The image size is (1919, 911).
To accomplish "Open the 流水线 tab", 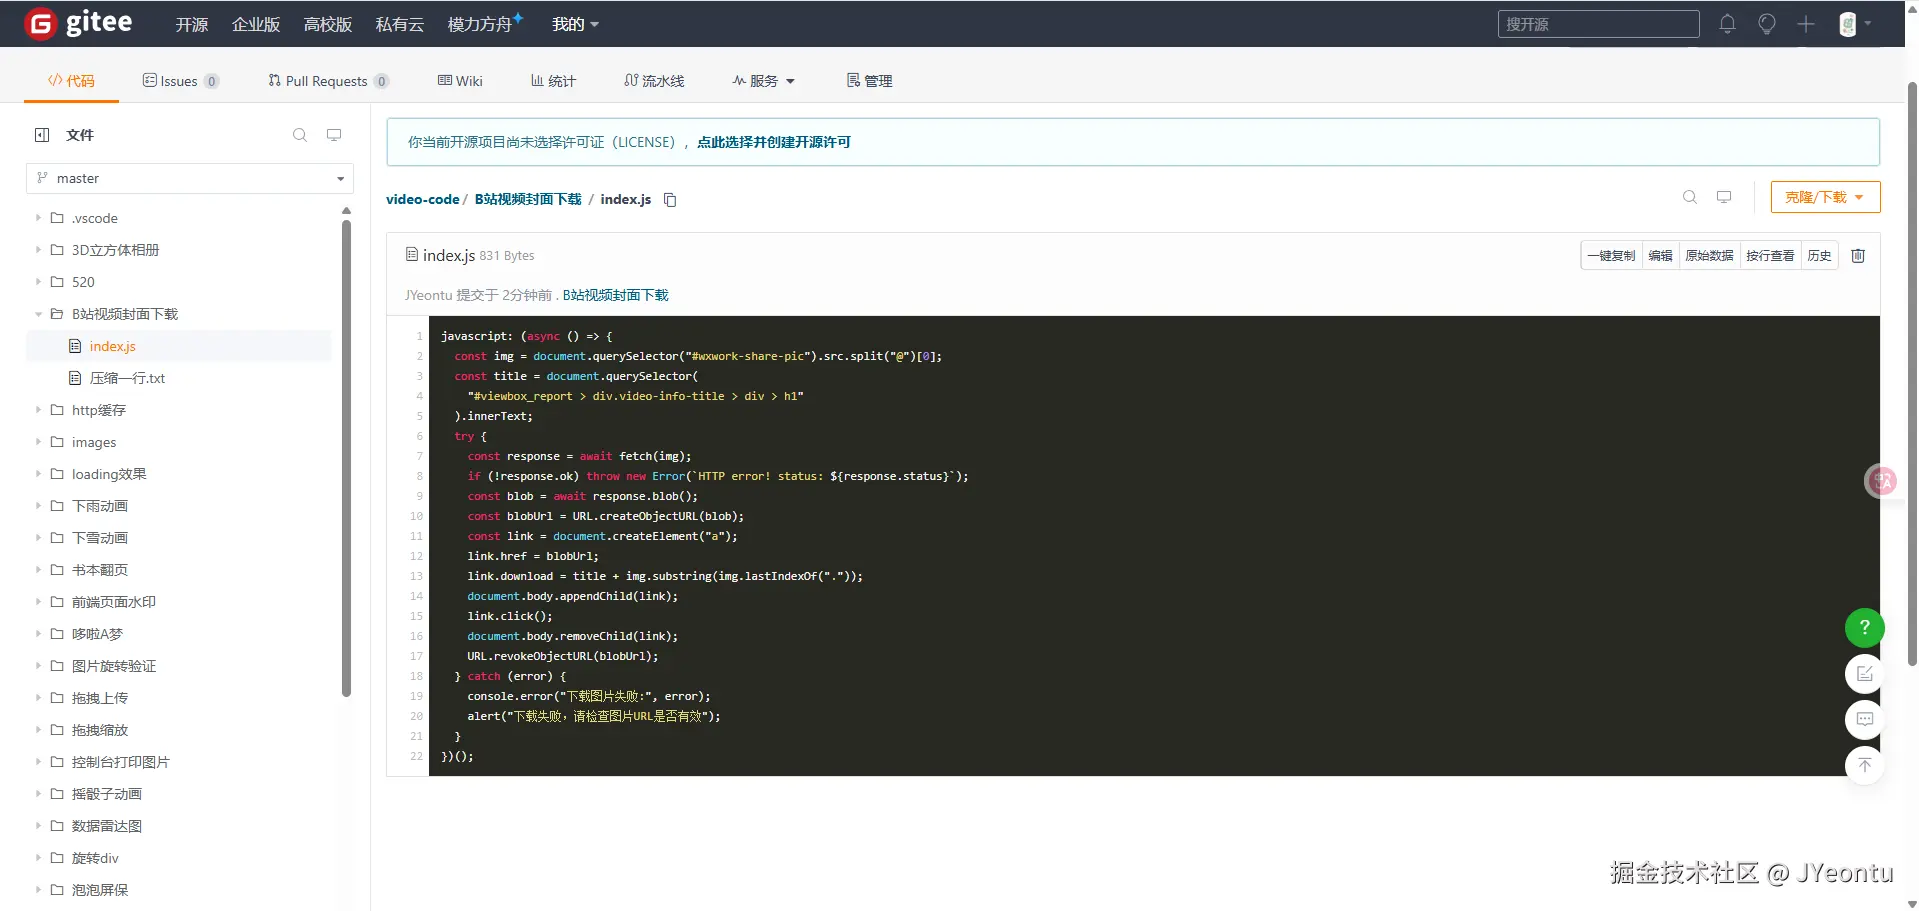I will pyautogui.click(x=654, y=81).
